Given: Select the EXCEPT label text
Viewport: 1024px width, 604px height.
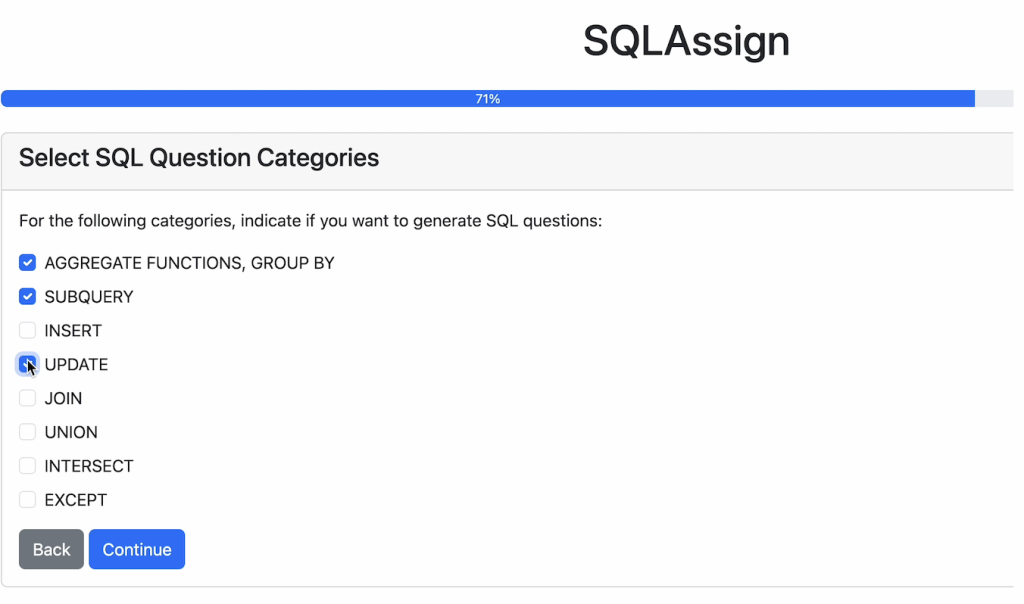Looking at the screenshot, I should [x=76, y=499].
